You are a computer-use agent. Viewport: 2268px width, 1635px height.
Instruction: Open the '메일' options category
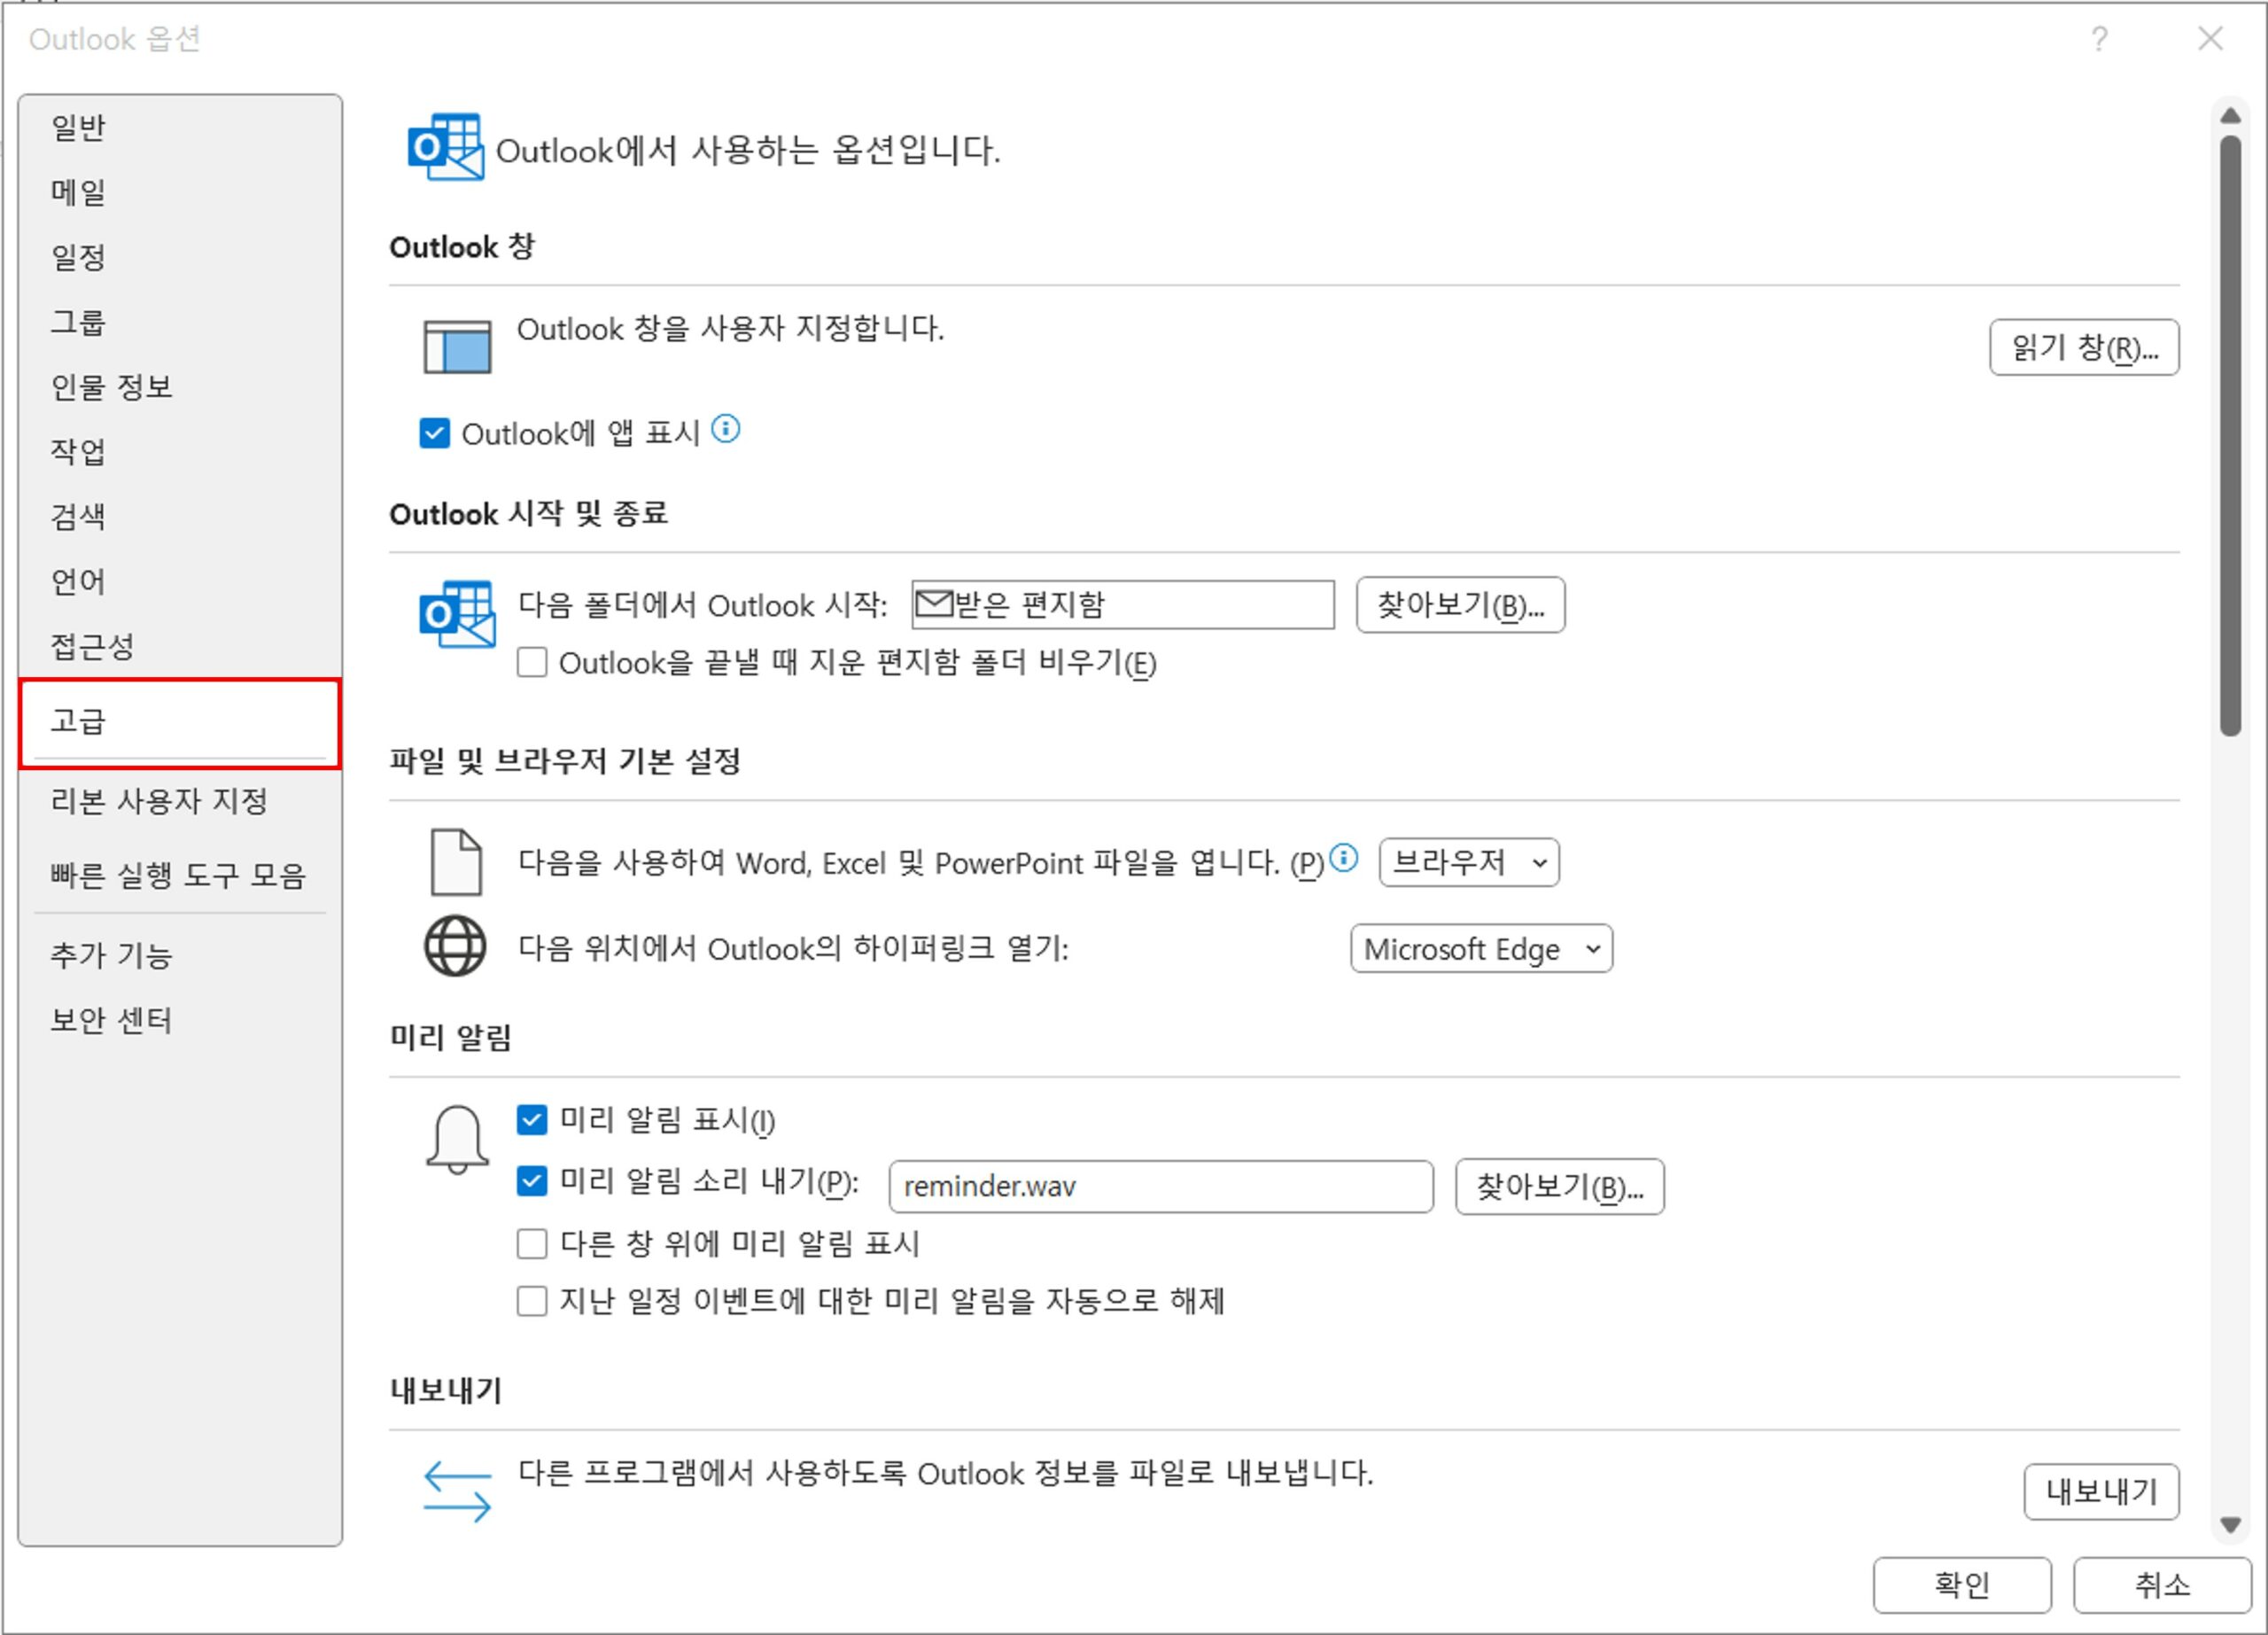pos(78,192)
